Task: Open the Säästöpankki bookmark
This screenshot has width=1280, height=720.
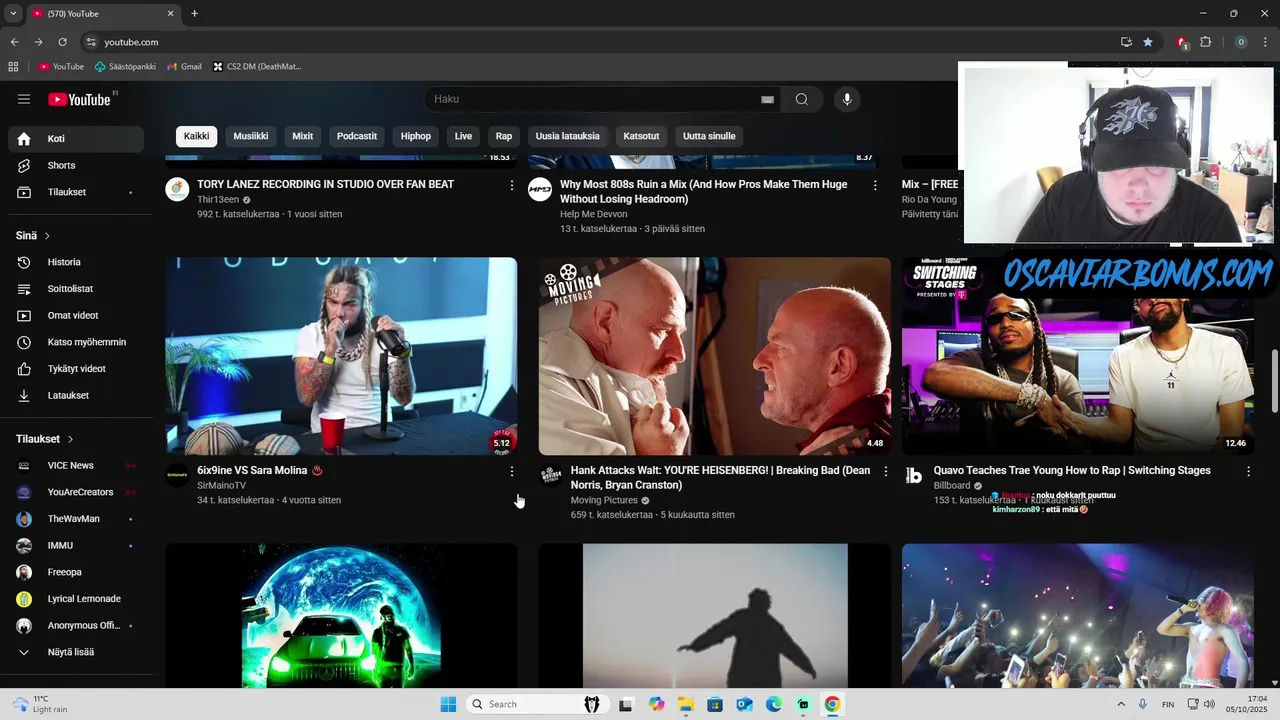Action: click(x=125, y=67)
